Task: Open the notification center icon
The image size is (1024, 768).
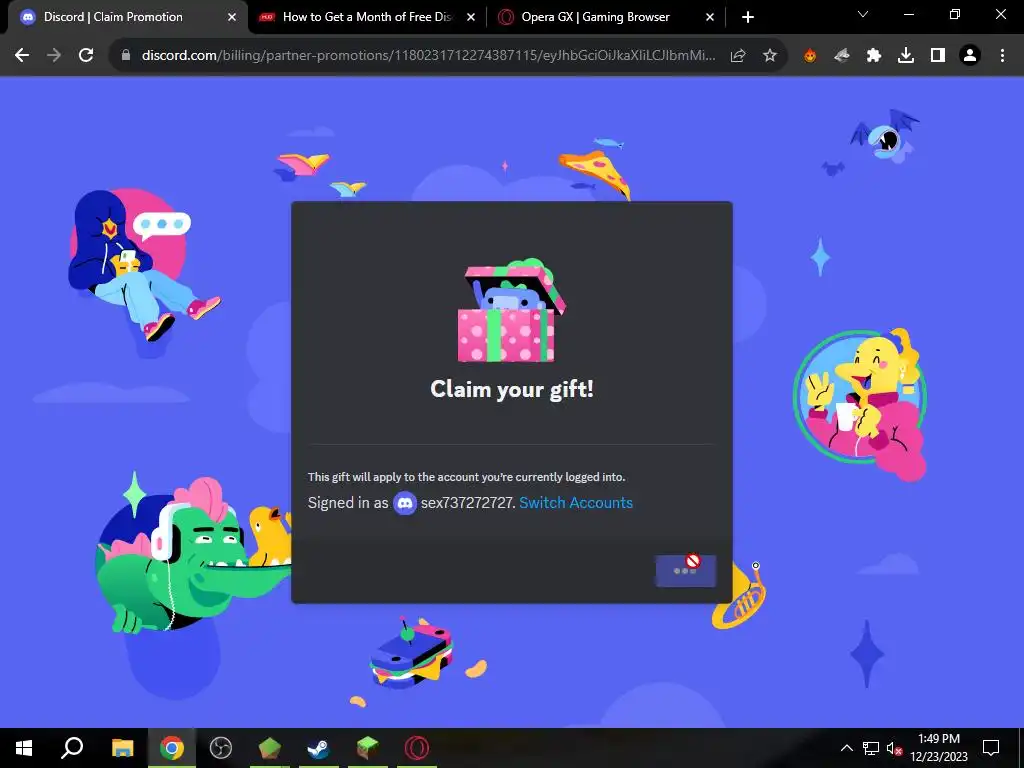Action: tap(991, 748)
